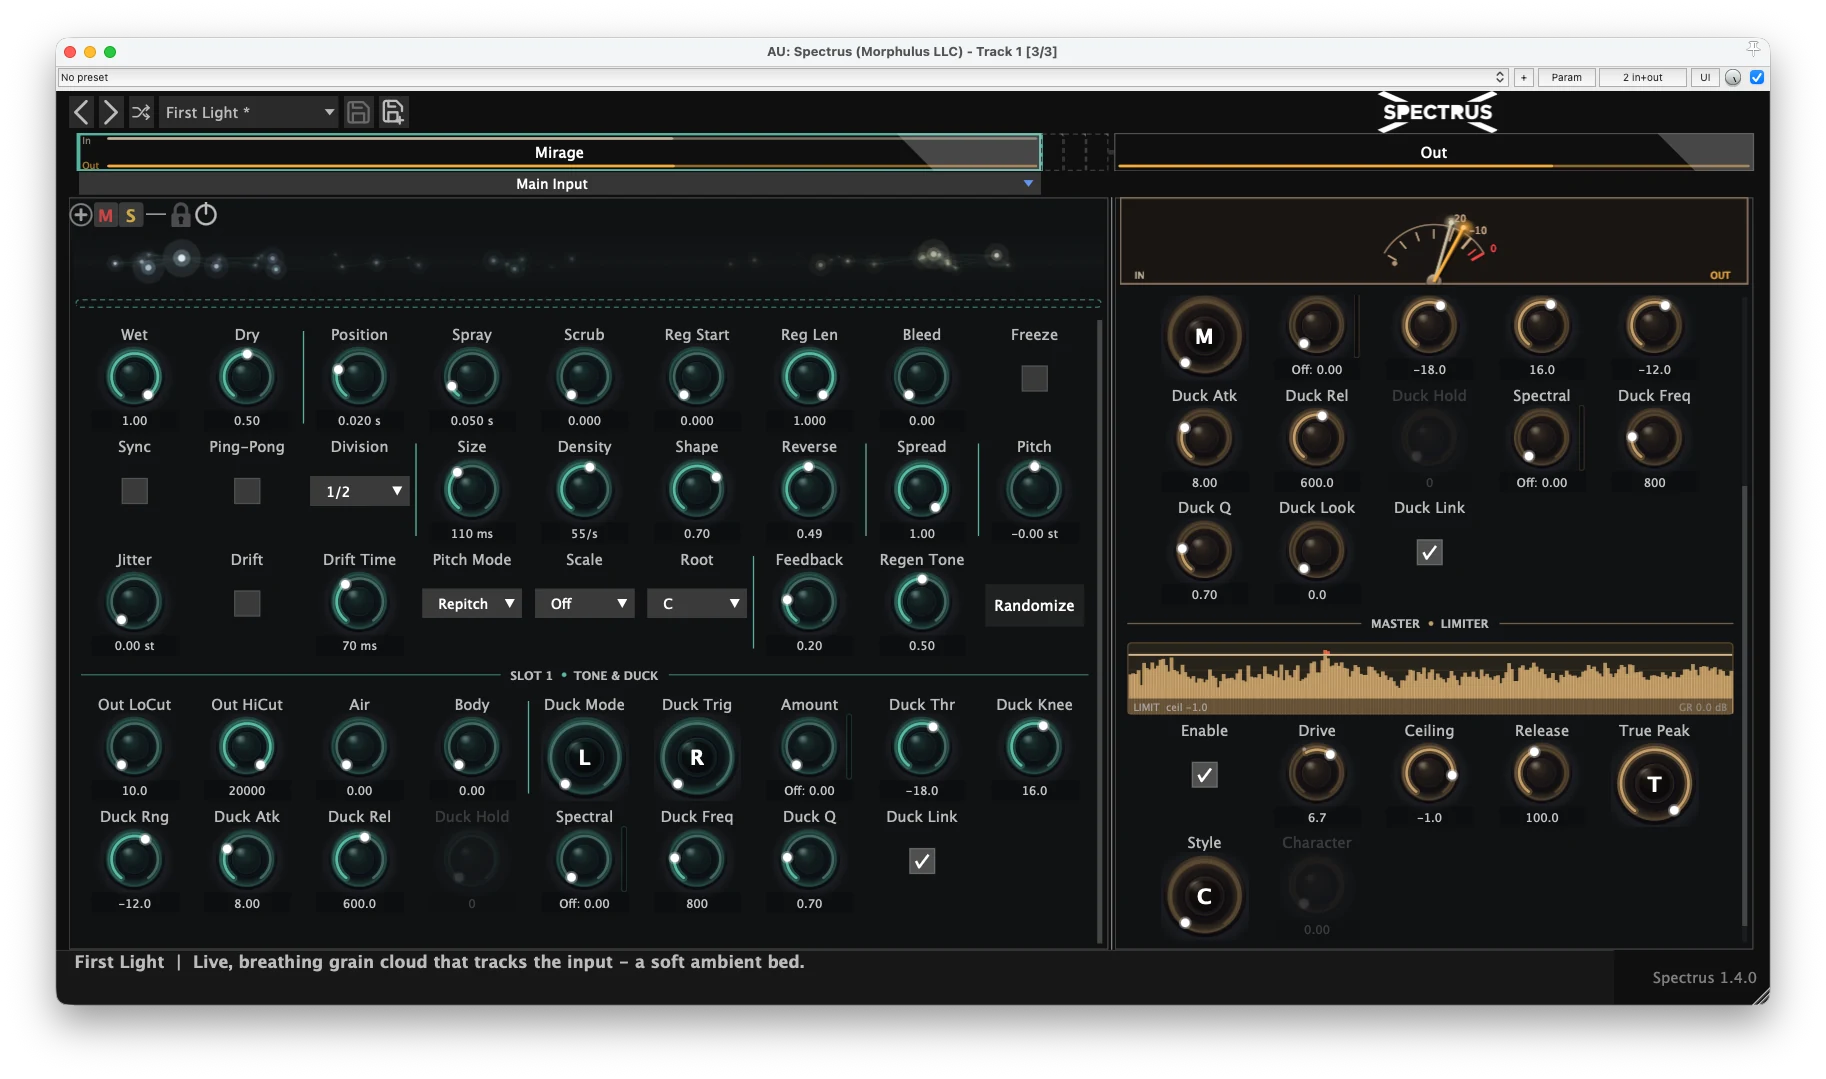1826x1079 pixels.
Task: Solo the slot with S button
Action: pyautogui.click(x=131, y=215)
